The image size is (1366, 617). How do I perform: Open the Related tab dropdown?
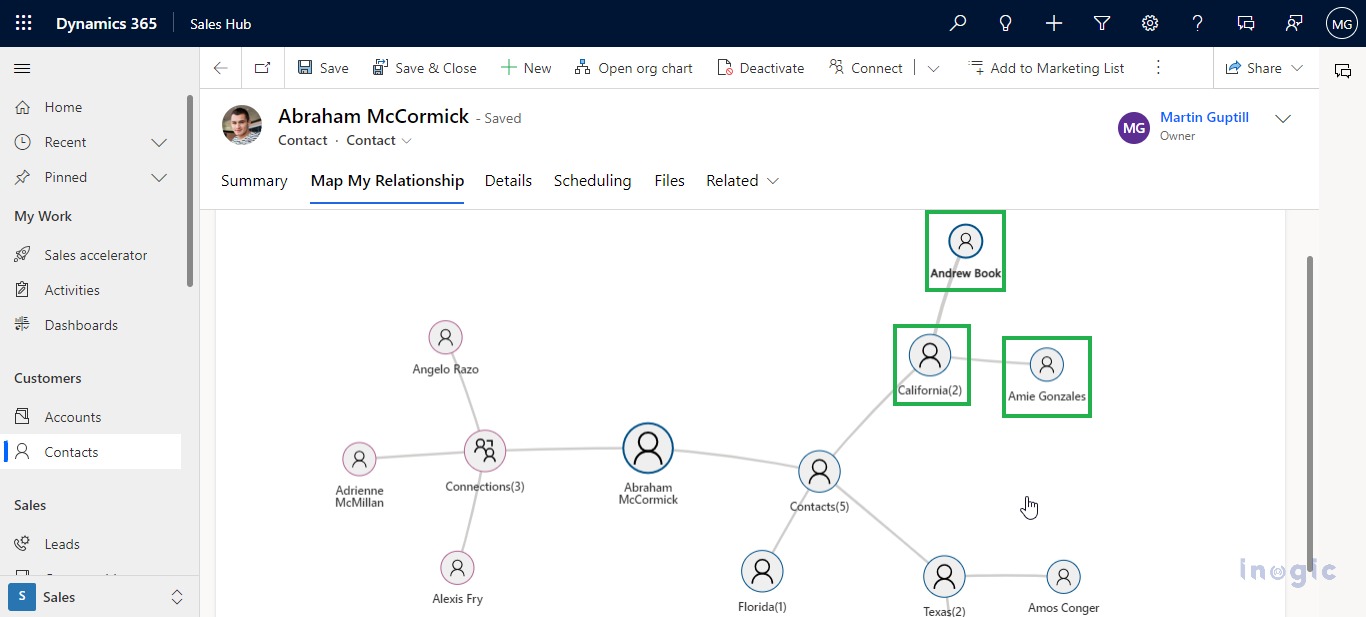click(742, 181)
